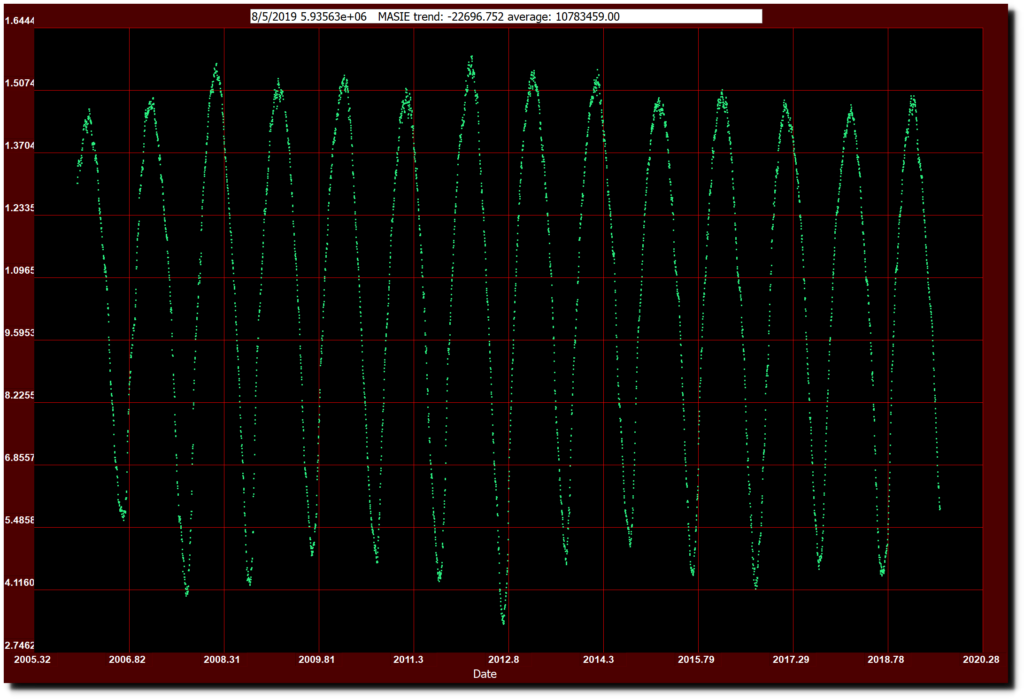Click the x-axis label 2017.29

[791, 660]
